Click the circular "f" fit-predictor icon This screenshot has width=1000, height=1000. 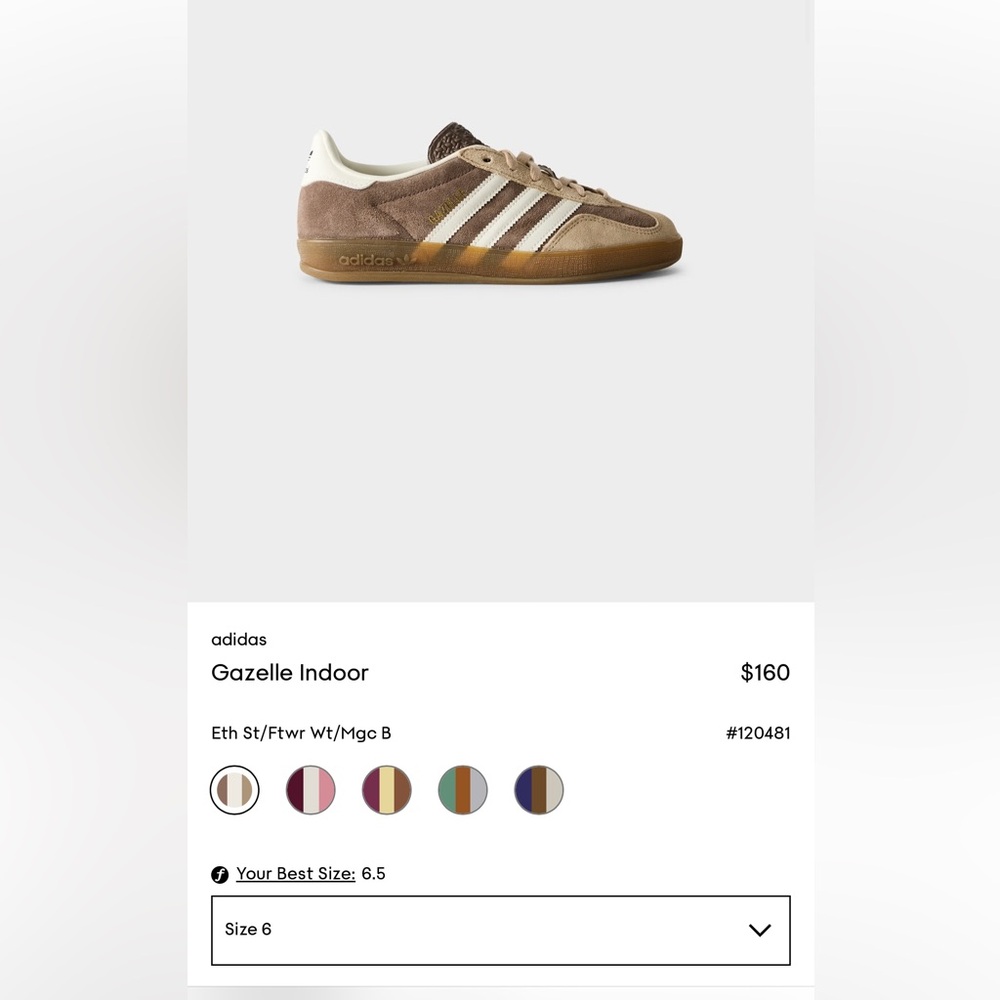point(220,873)
